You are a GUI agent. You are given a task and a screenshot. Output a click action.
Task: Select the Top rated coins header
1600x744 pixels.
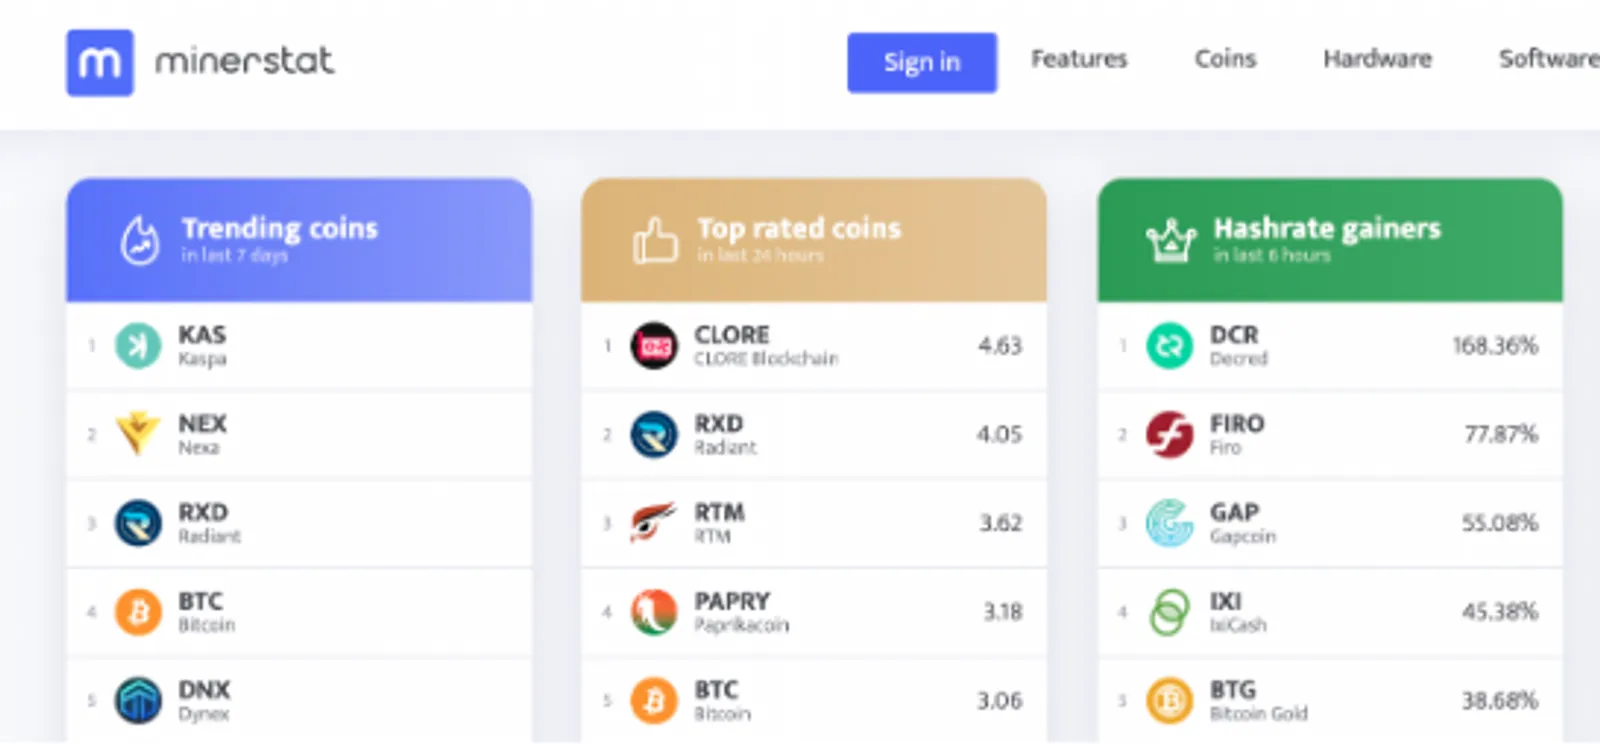814,240
